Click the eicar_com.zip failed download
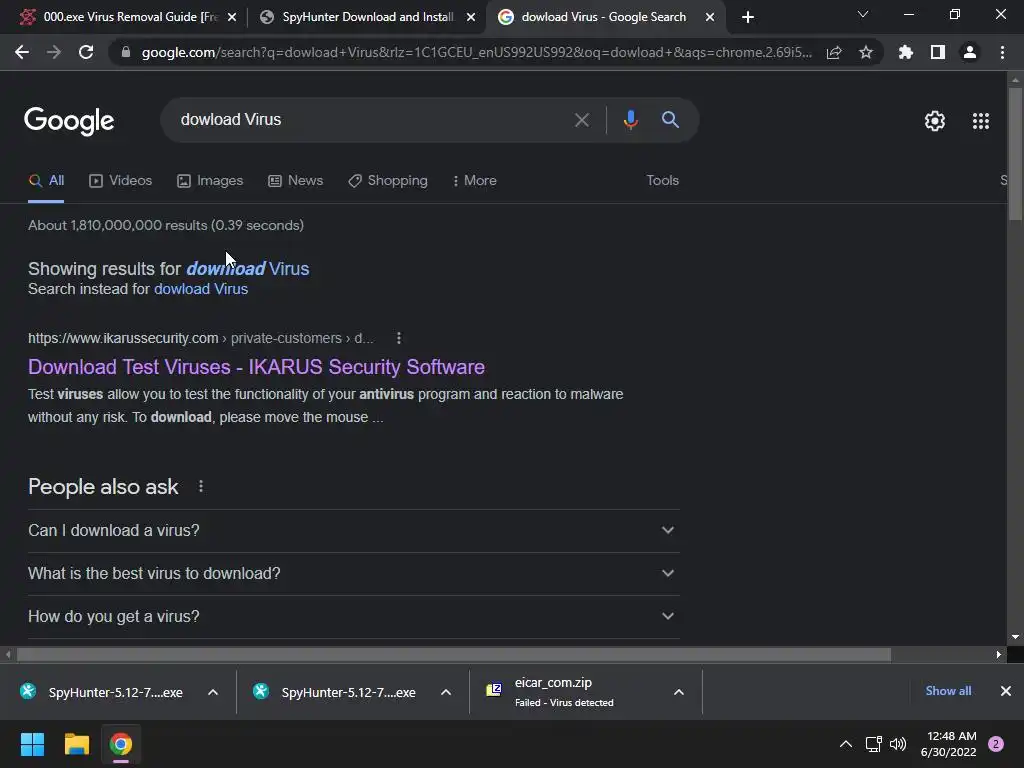This screenshot has width=1024, height=768. point(566,692)
